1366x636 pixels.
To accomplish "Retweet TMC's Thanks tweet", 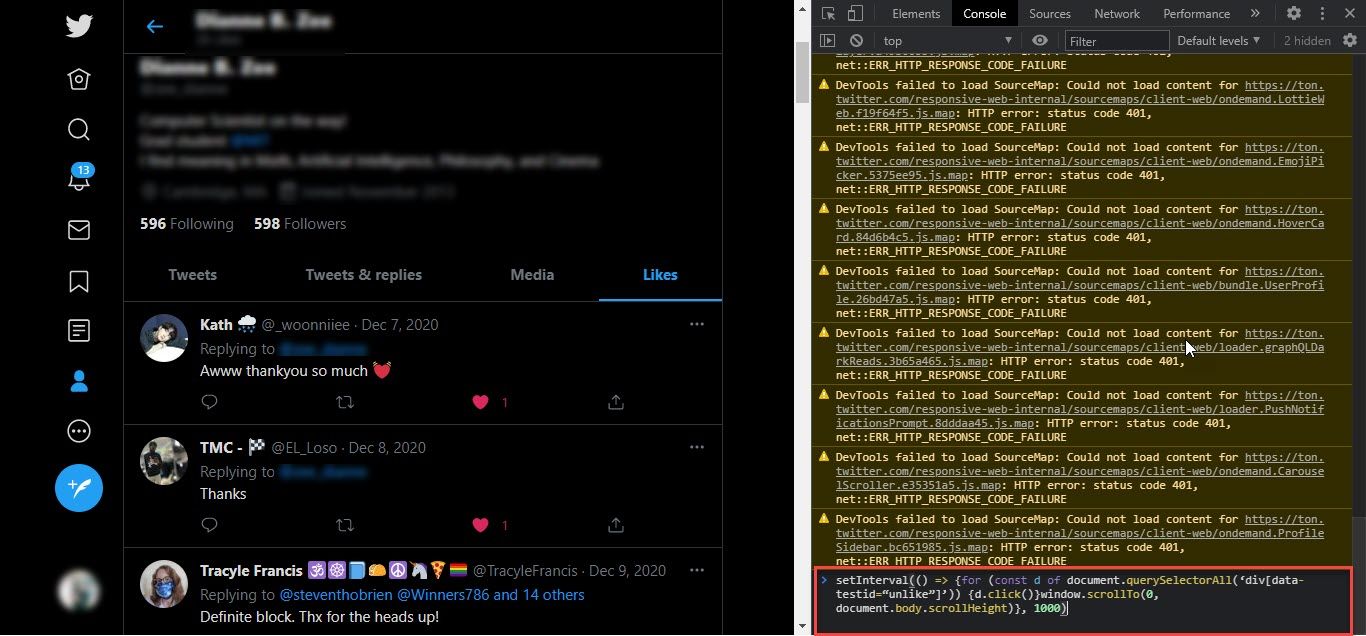I will 345,525.
